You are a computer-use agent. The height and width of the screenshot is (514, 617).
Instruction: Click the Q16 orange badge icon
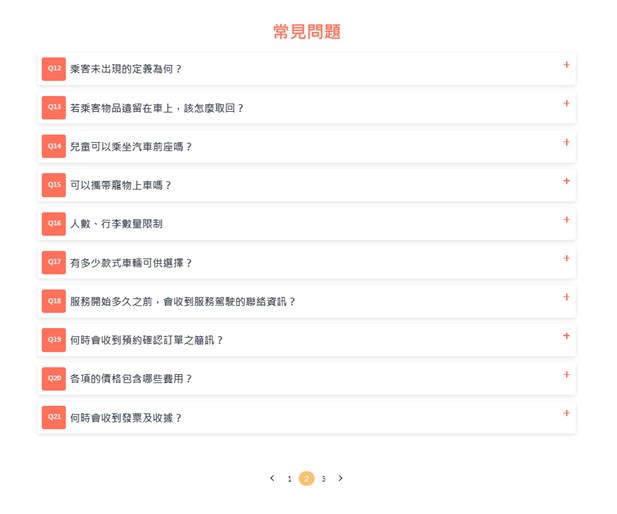pyautogui.click(x=54, y=223)
